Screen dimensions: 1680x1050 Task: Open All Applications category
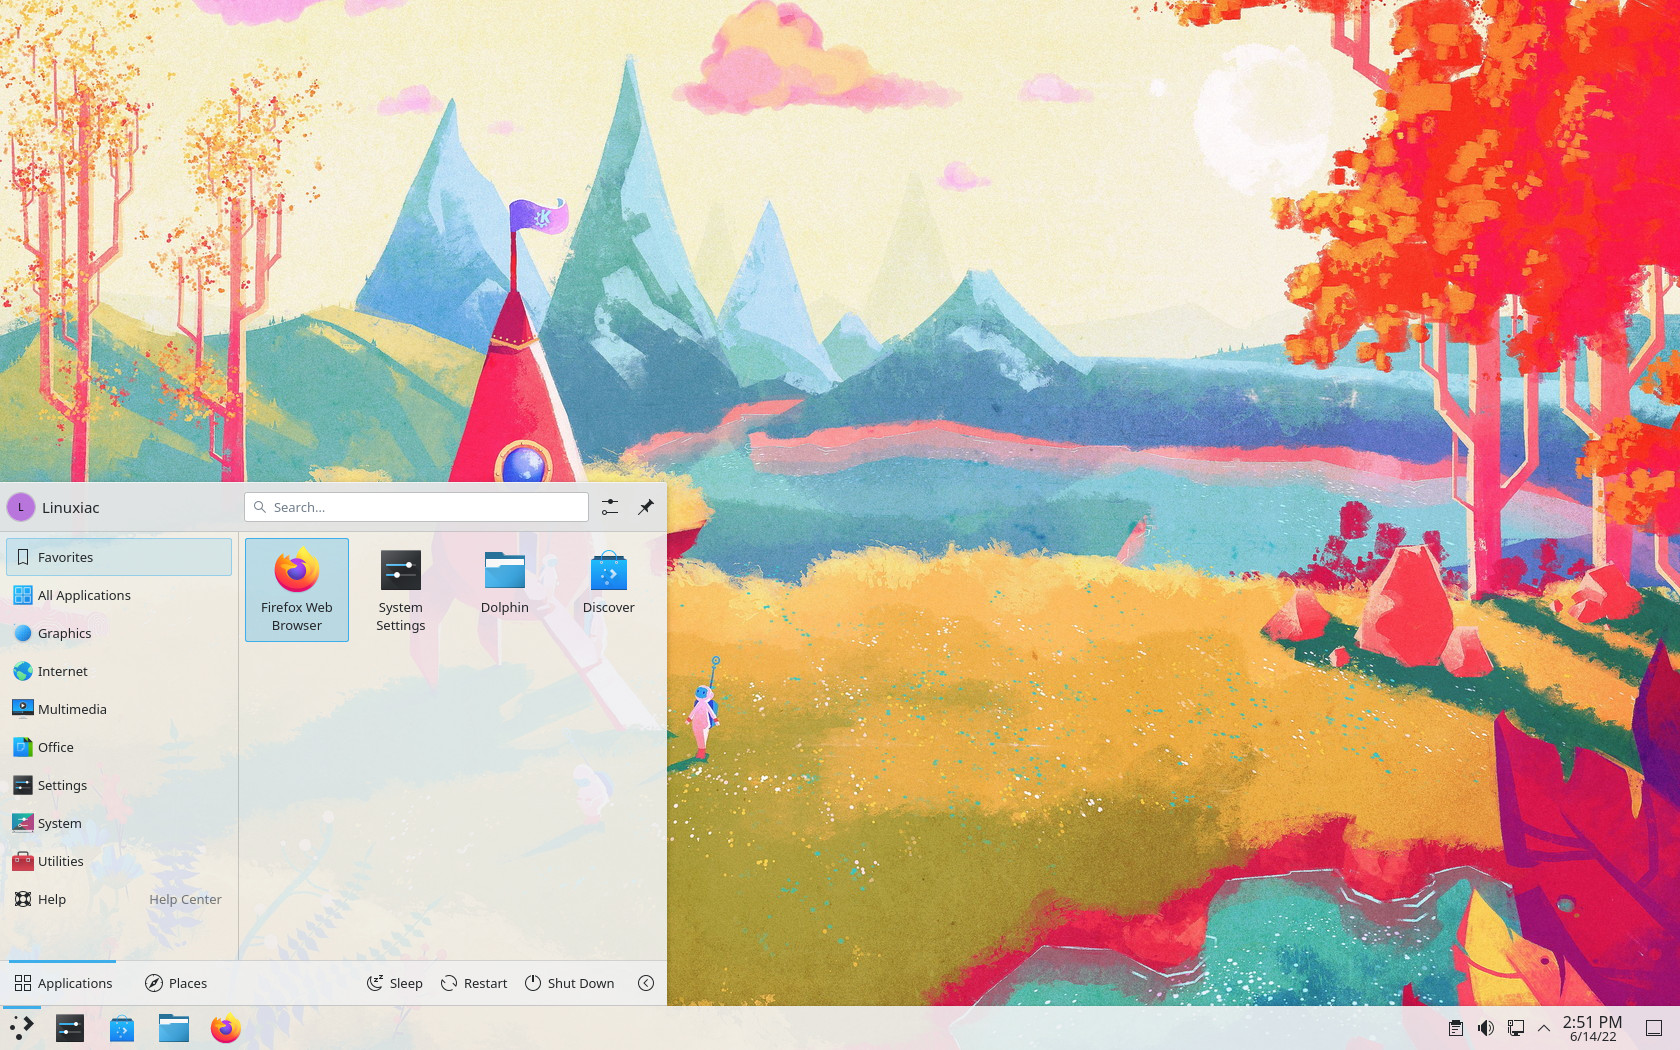(119, 595)
